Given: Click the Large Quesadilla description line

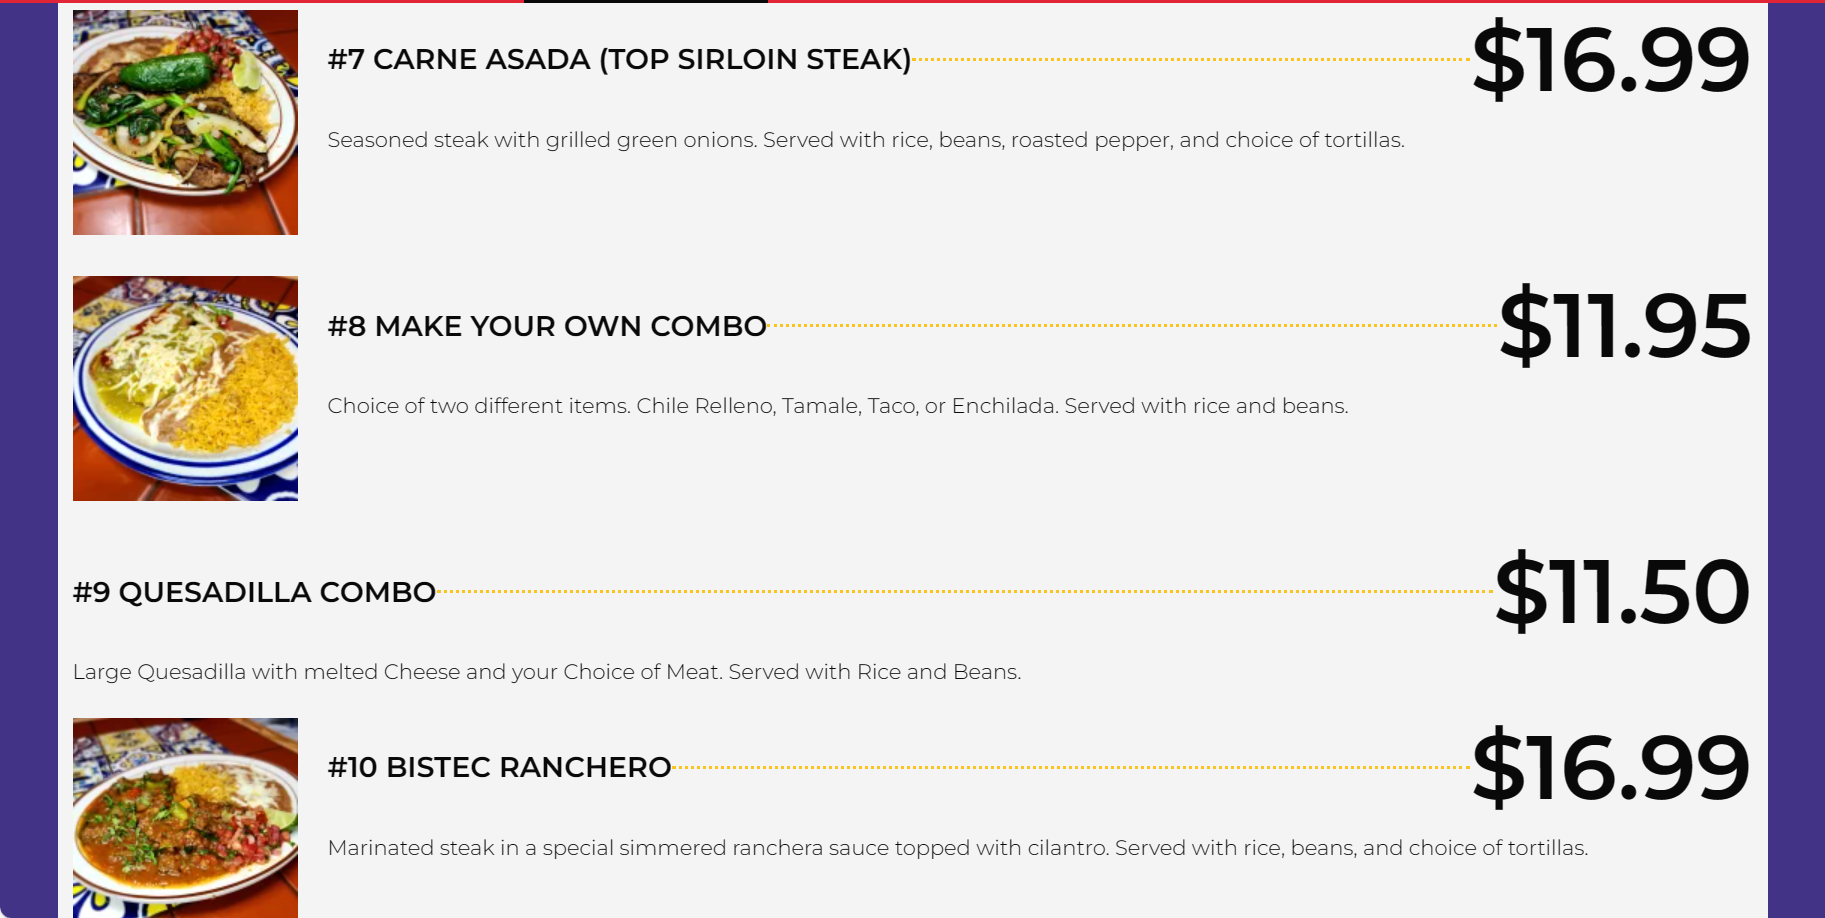Looking at the screenshot, I should pos(547,672).
